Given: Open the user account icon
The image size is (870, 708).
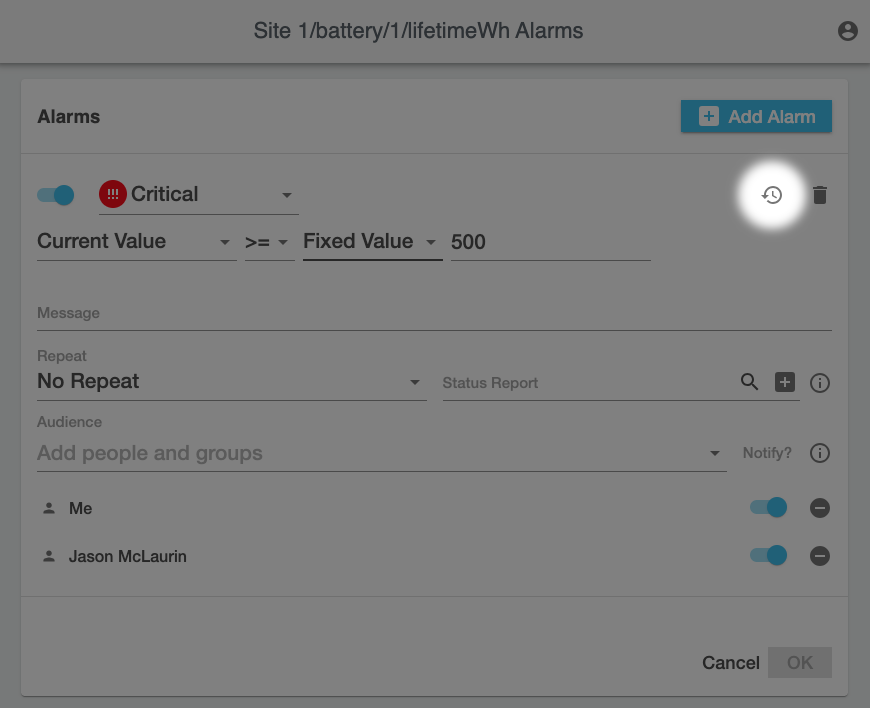Looking at the screenshot, I should [x=847, y=31].
